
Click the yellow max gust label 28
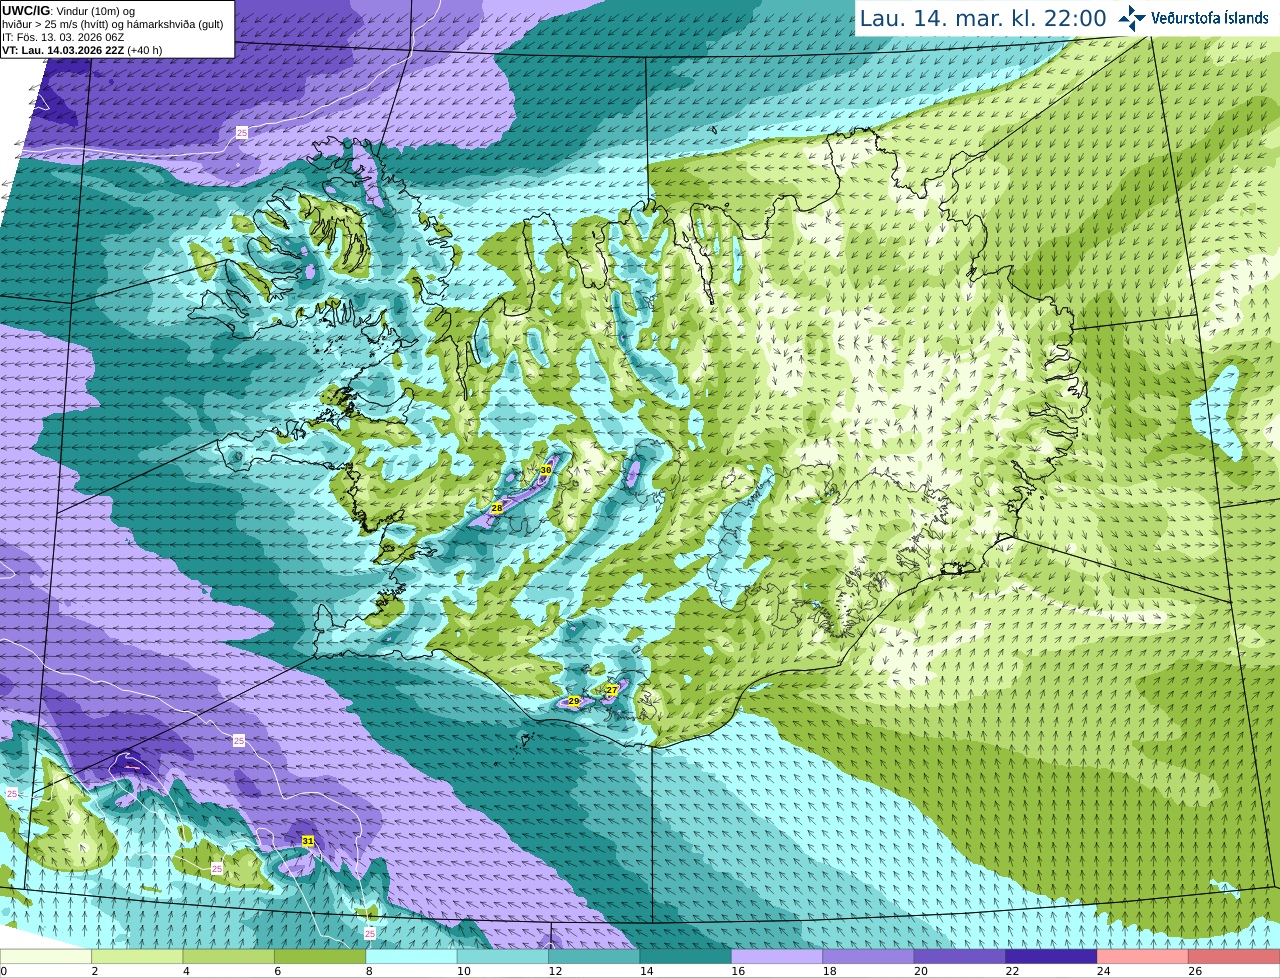click(x=496, y=508)
